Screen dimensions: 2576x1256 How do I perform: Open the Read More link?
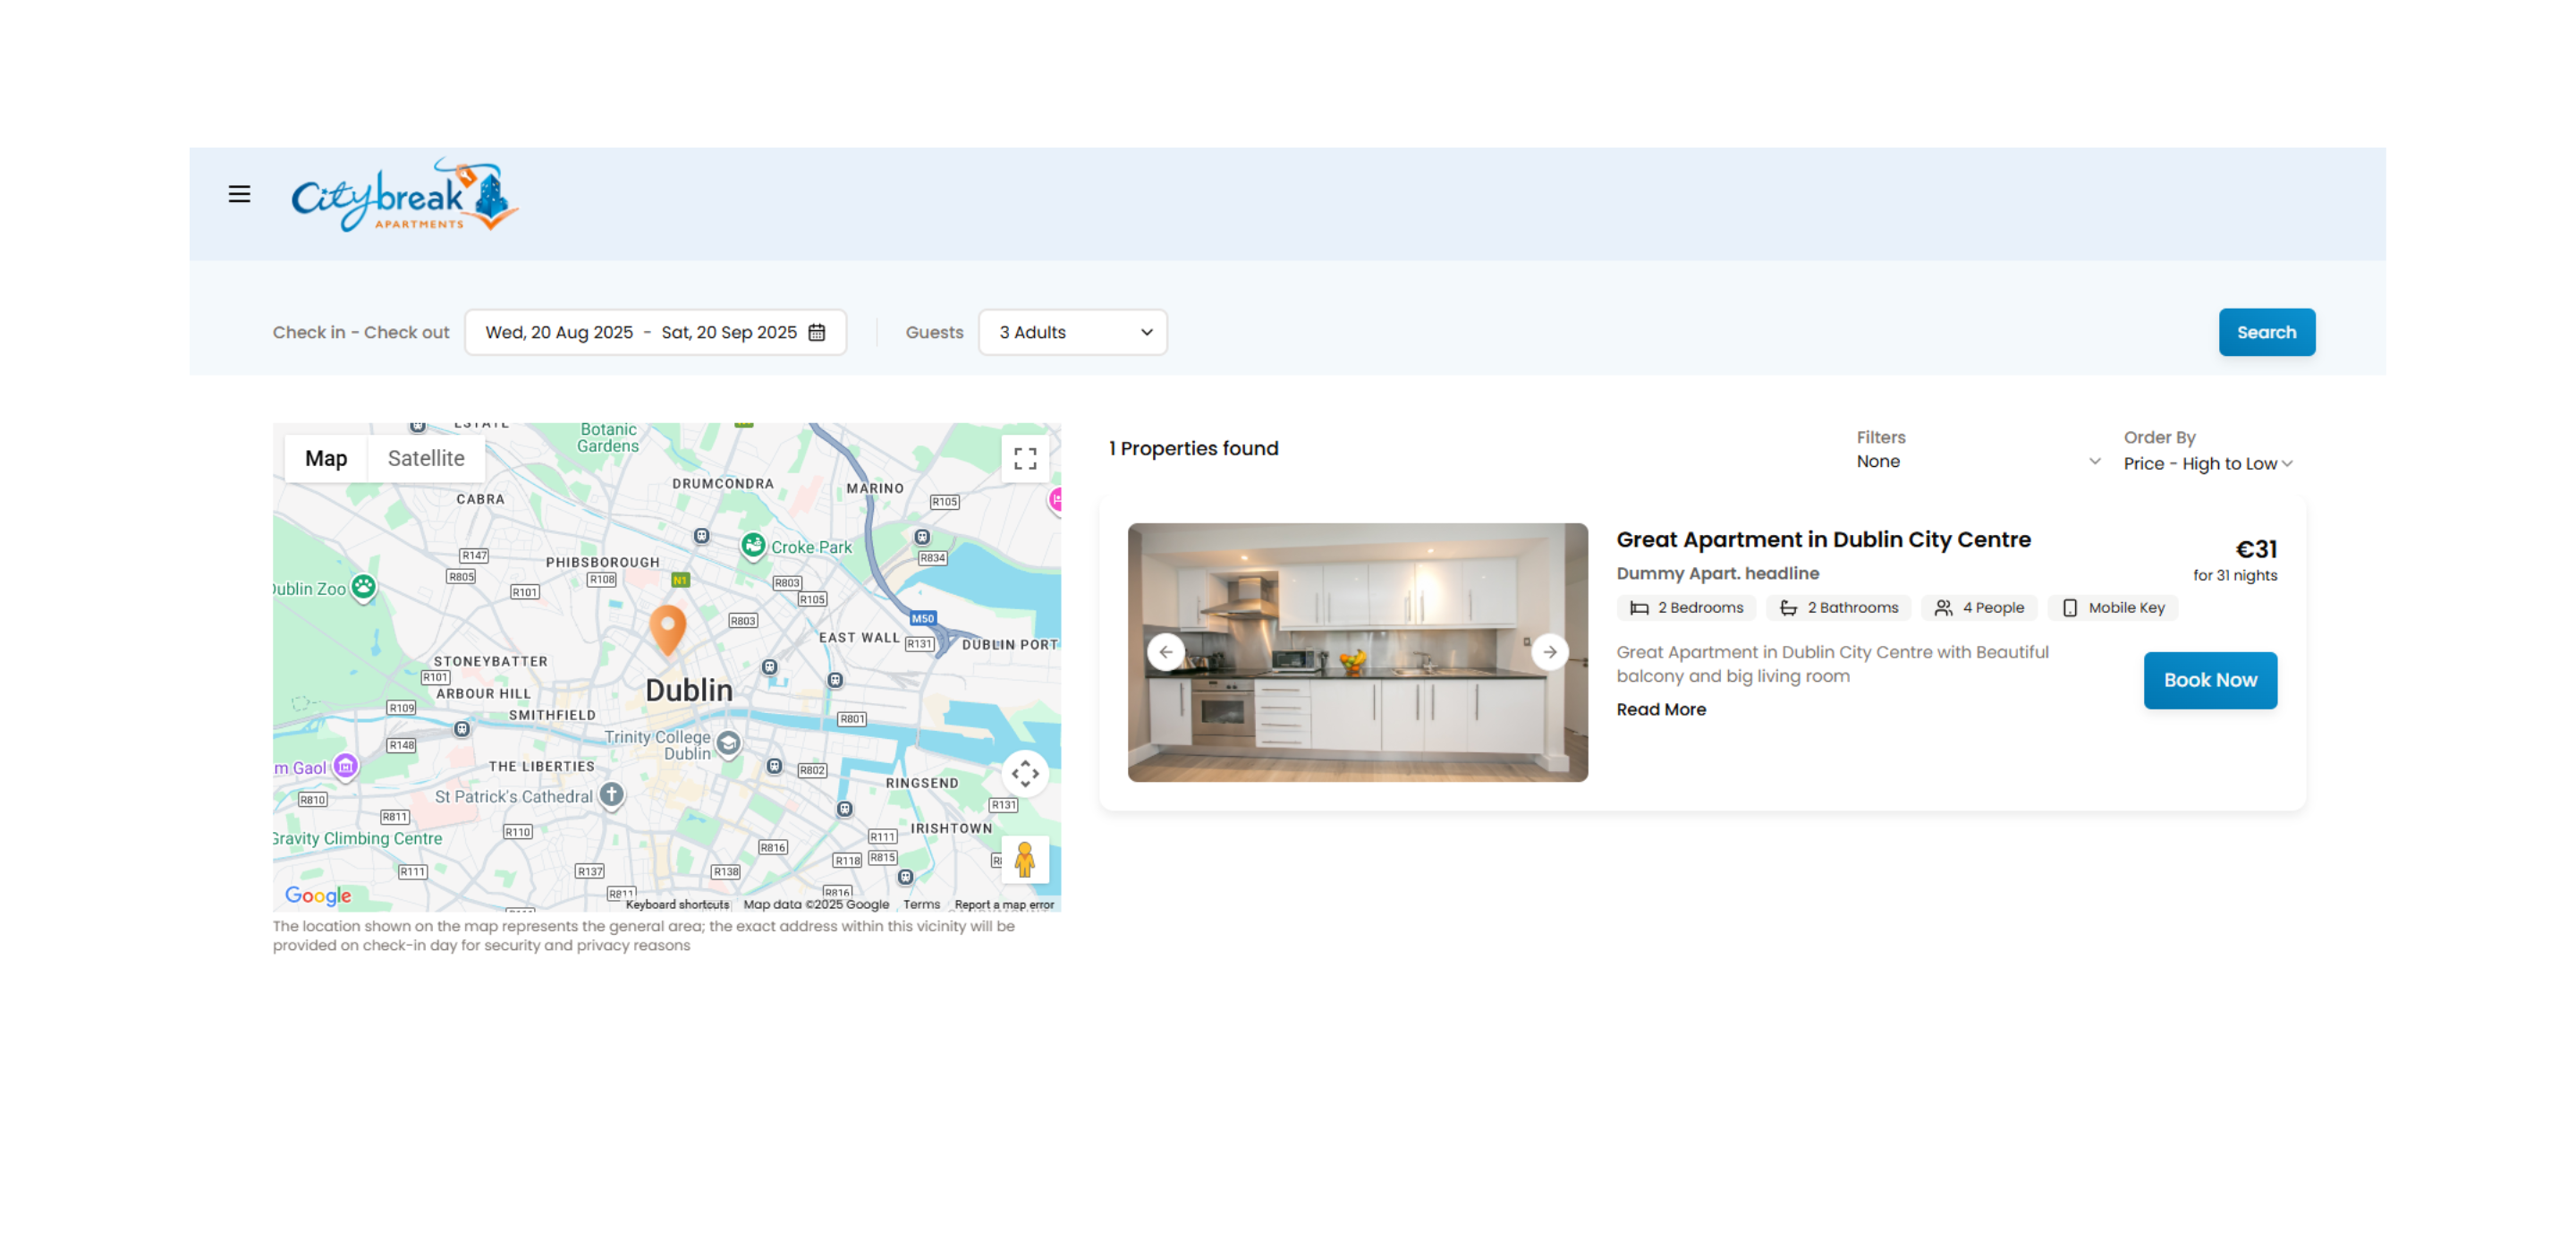(x=1661, y=709)
